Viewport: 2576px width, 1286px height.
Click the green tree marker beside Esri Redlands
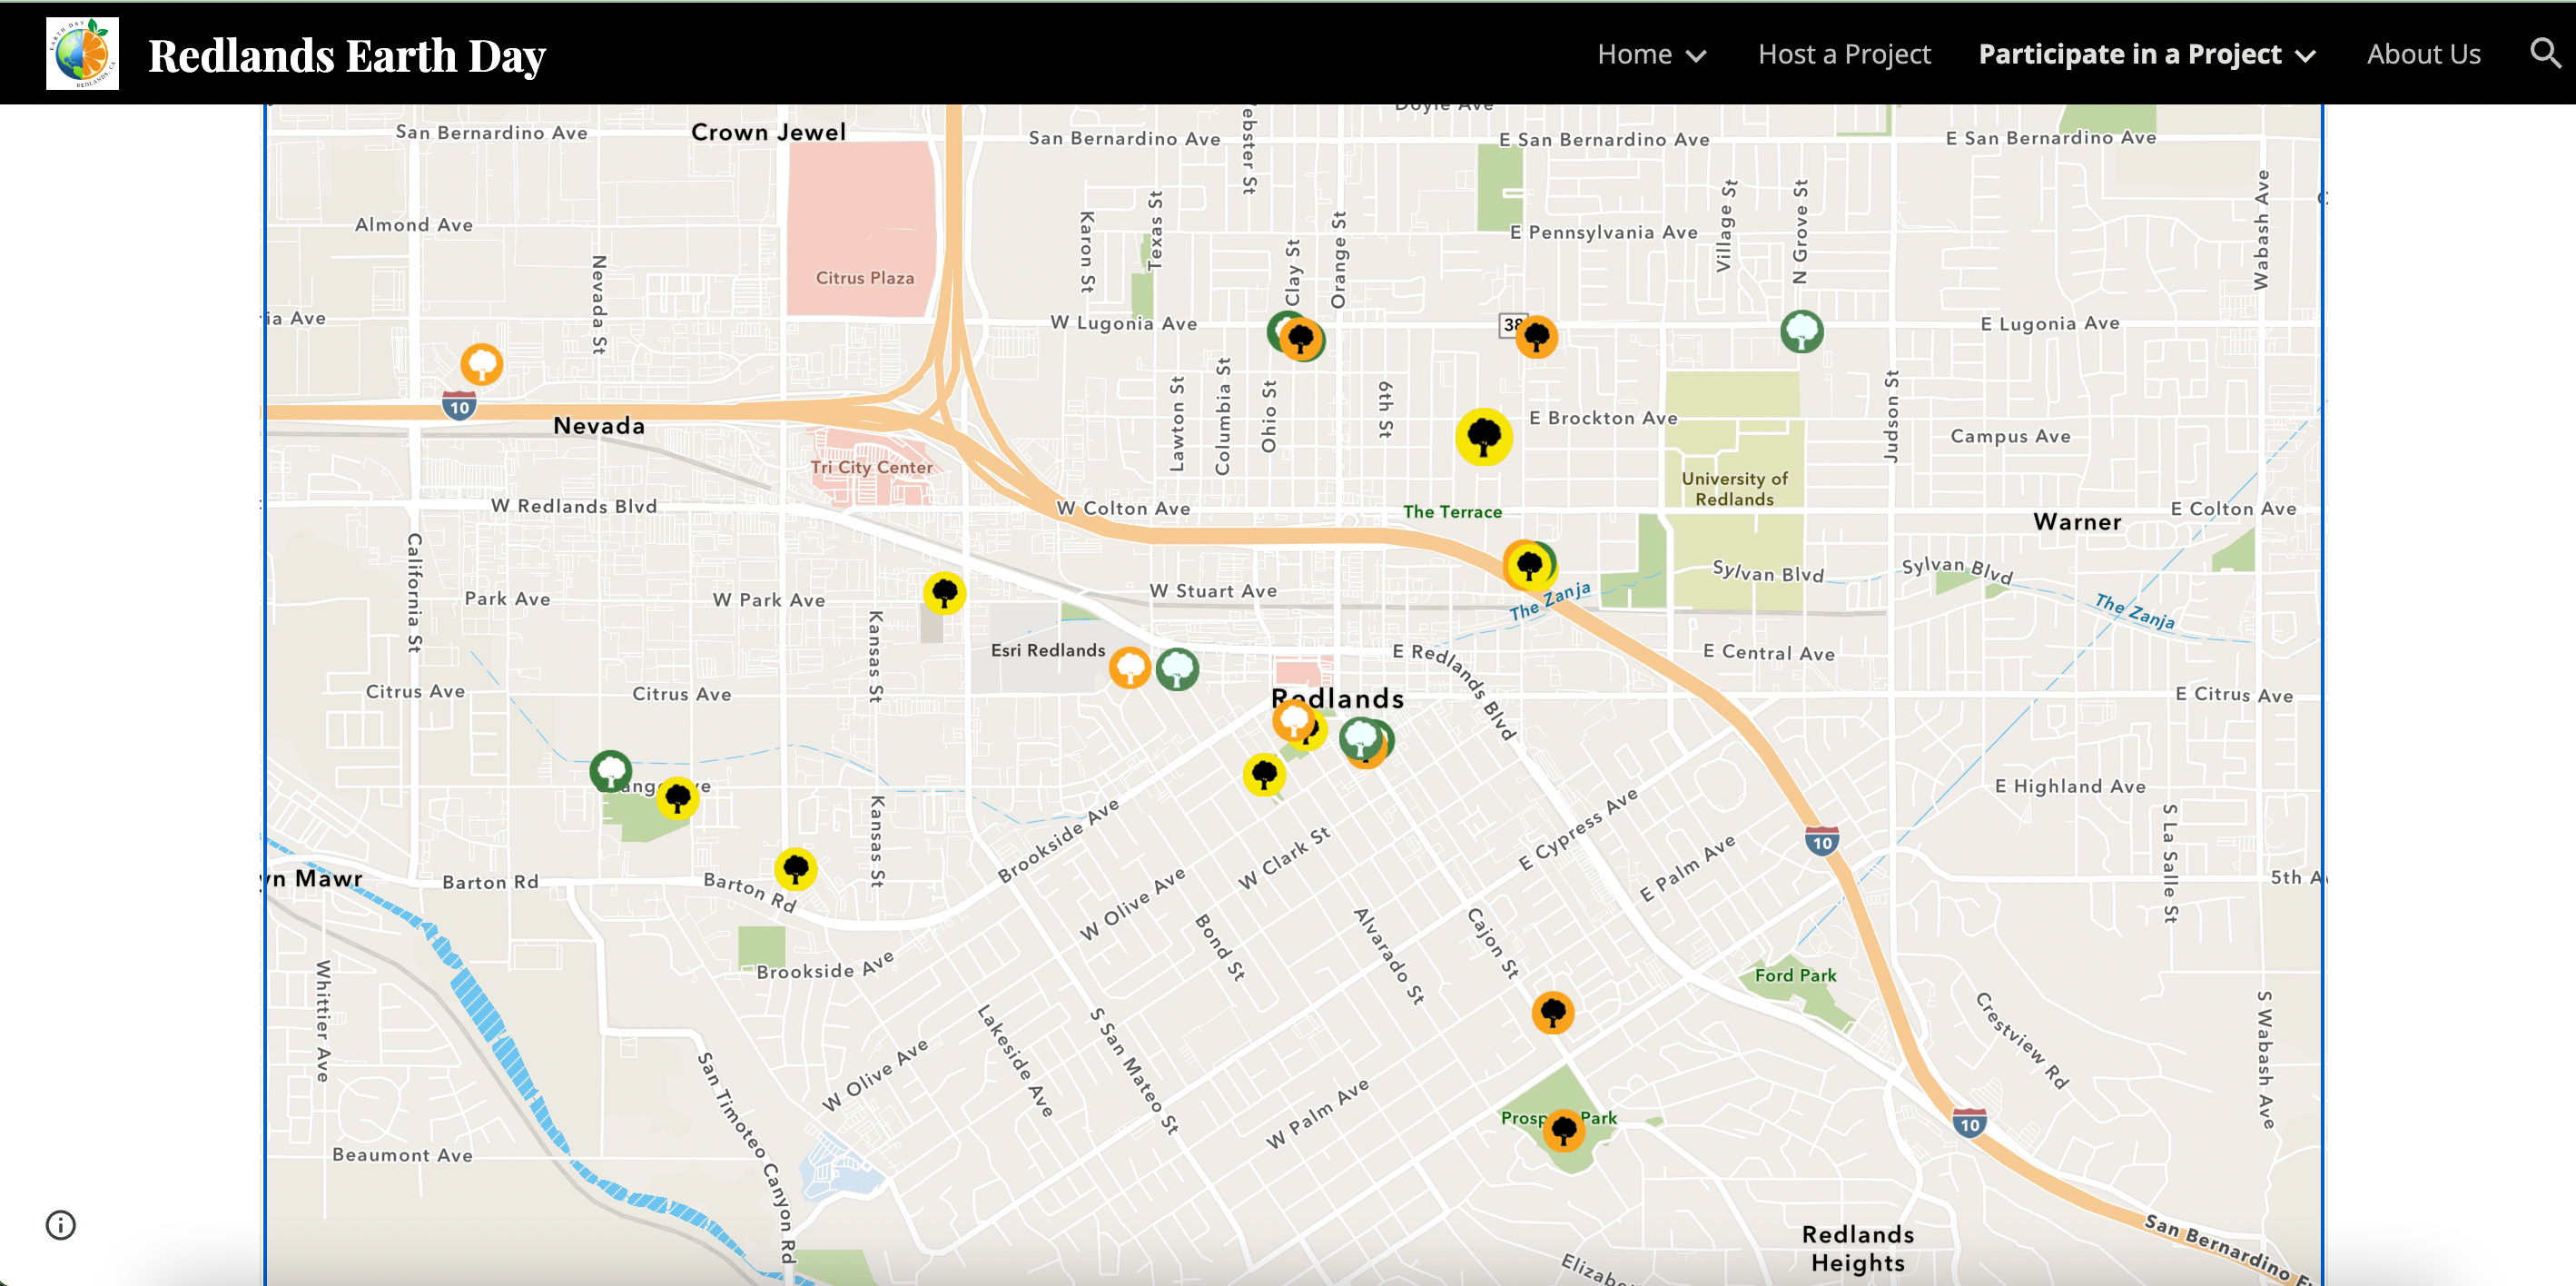coord(1177,668)
